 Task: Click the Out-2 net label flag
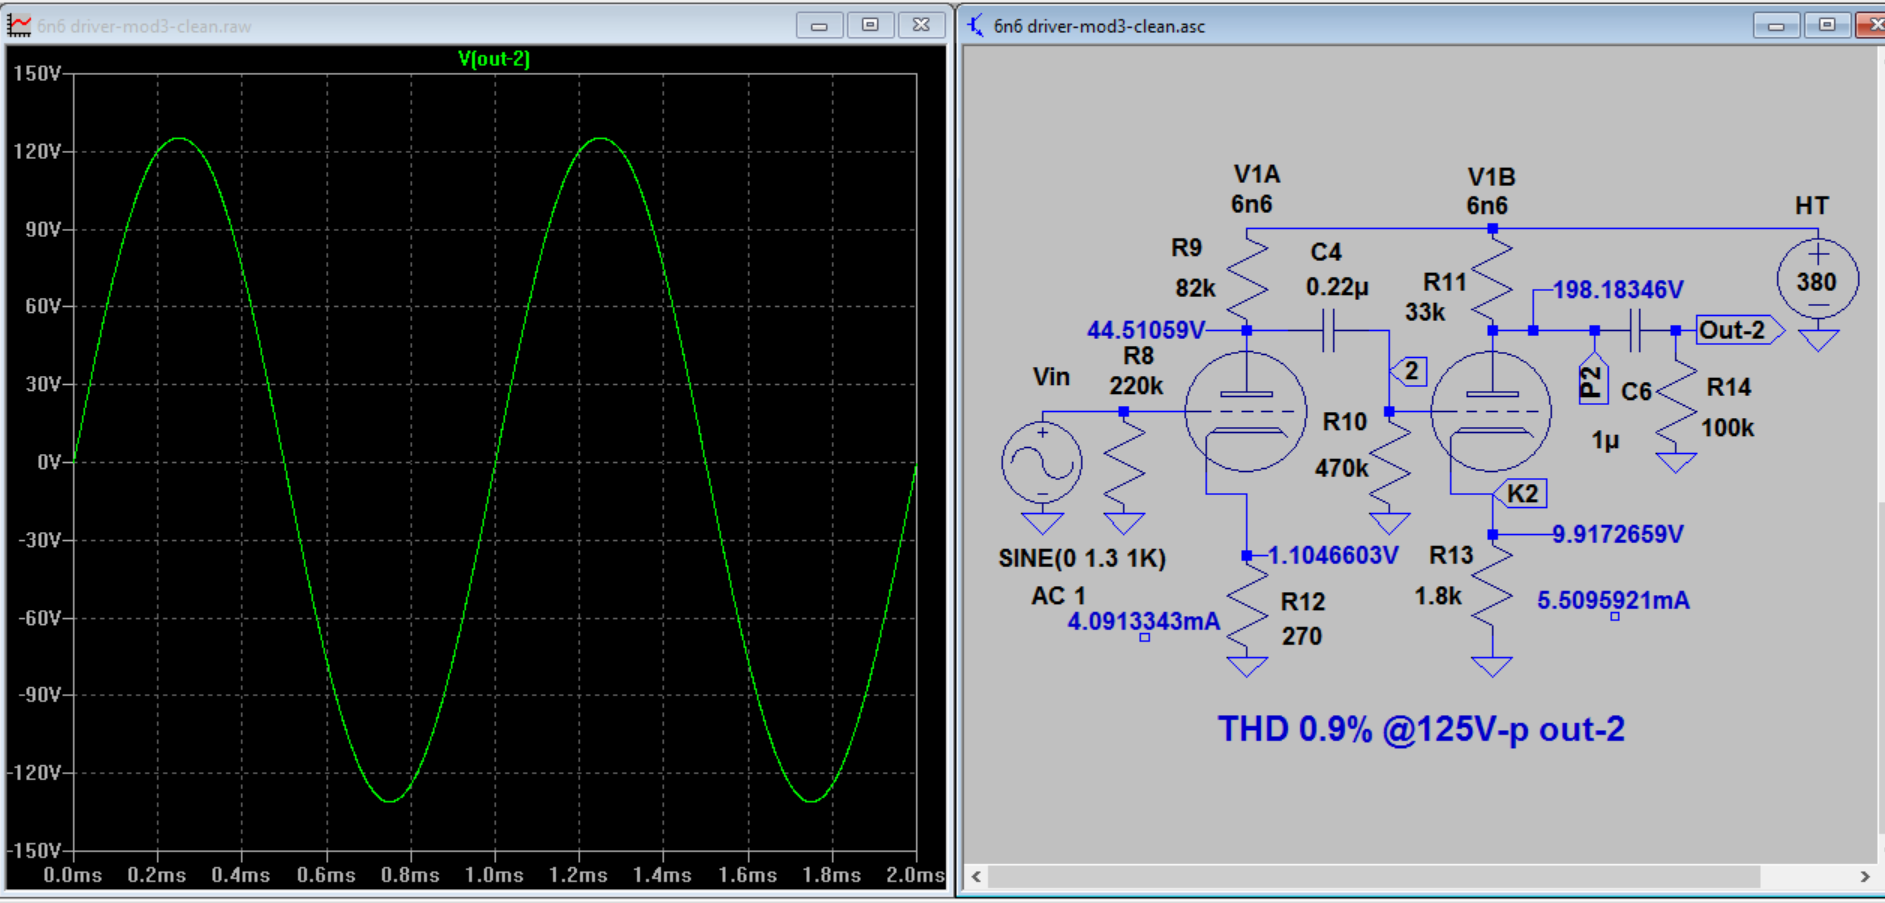1740,330
